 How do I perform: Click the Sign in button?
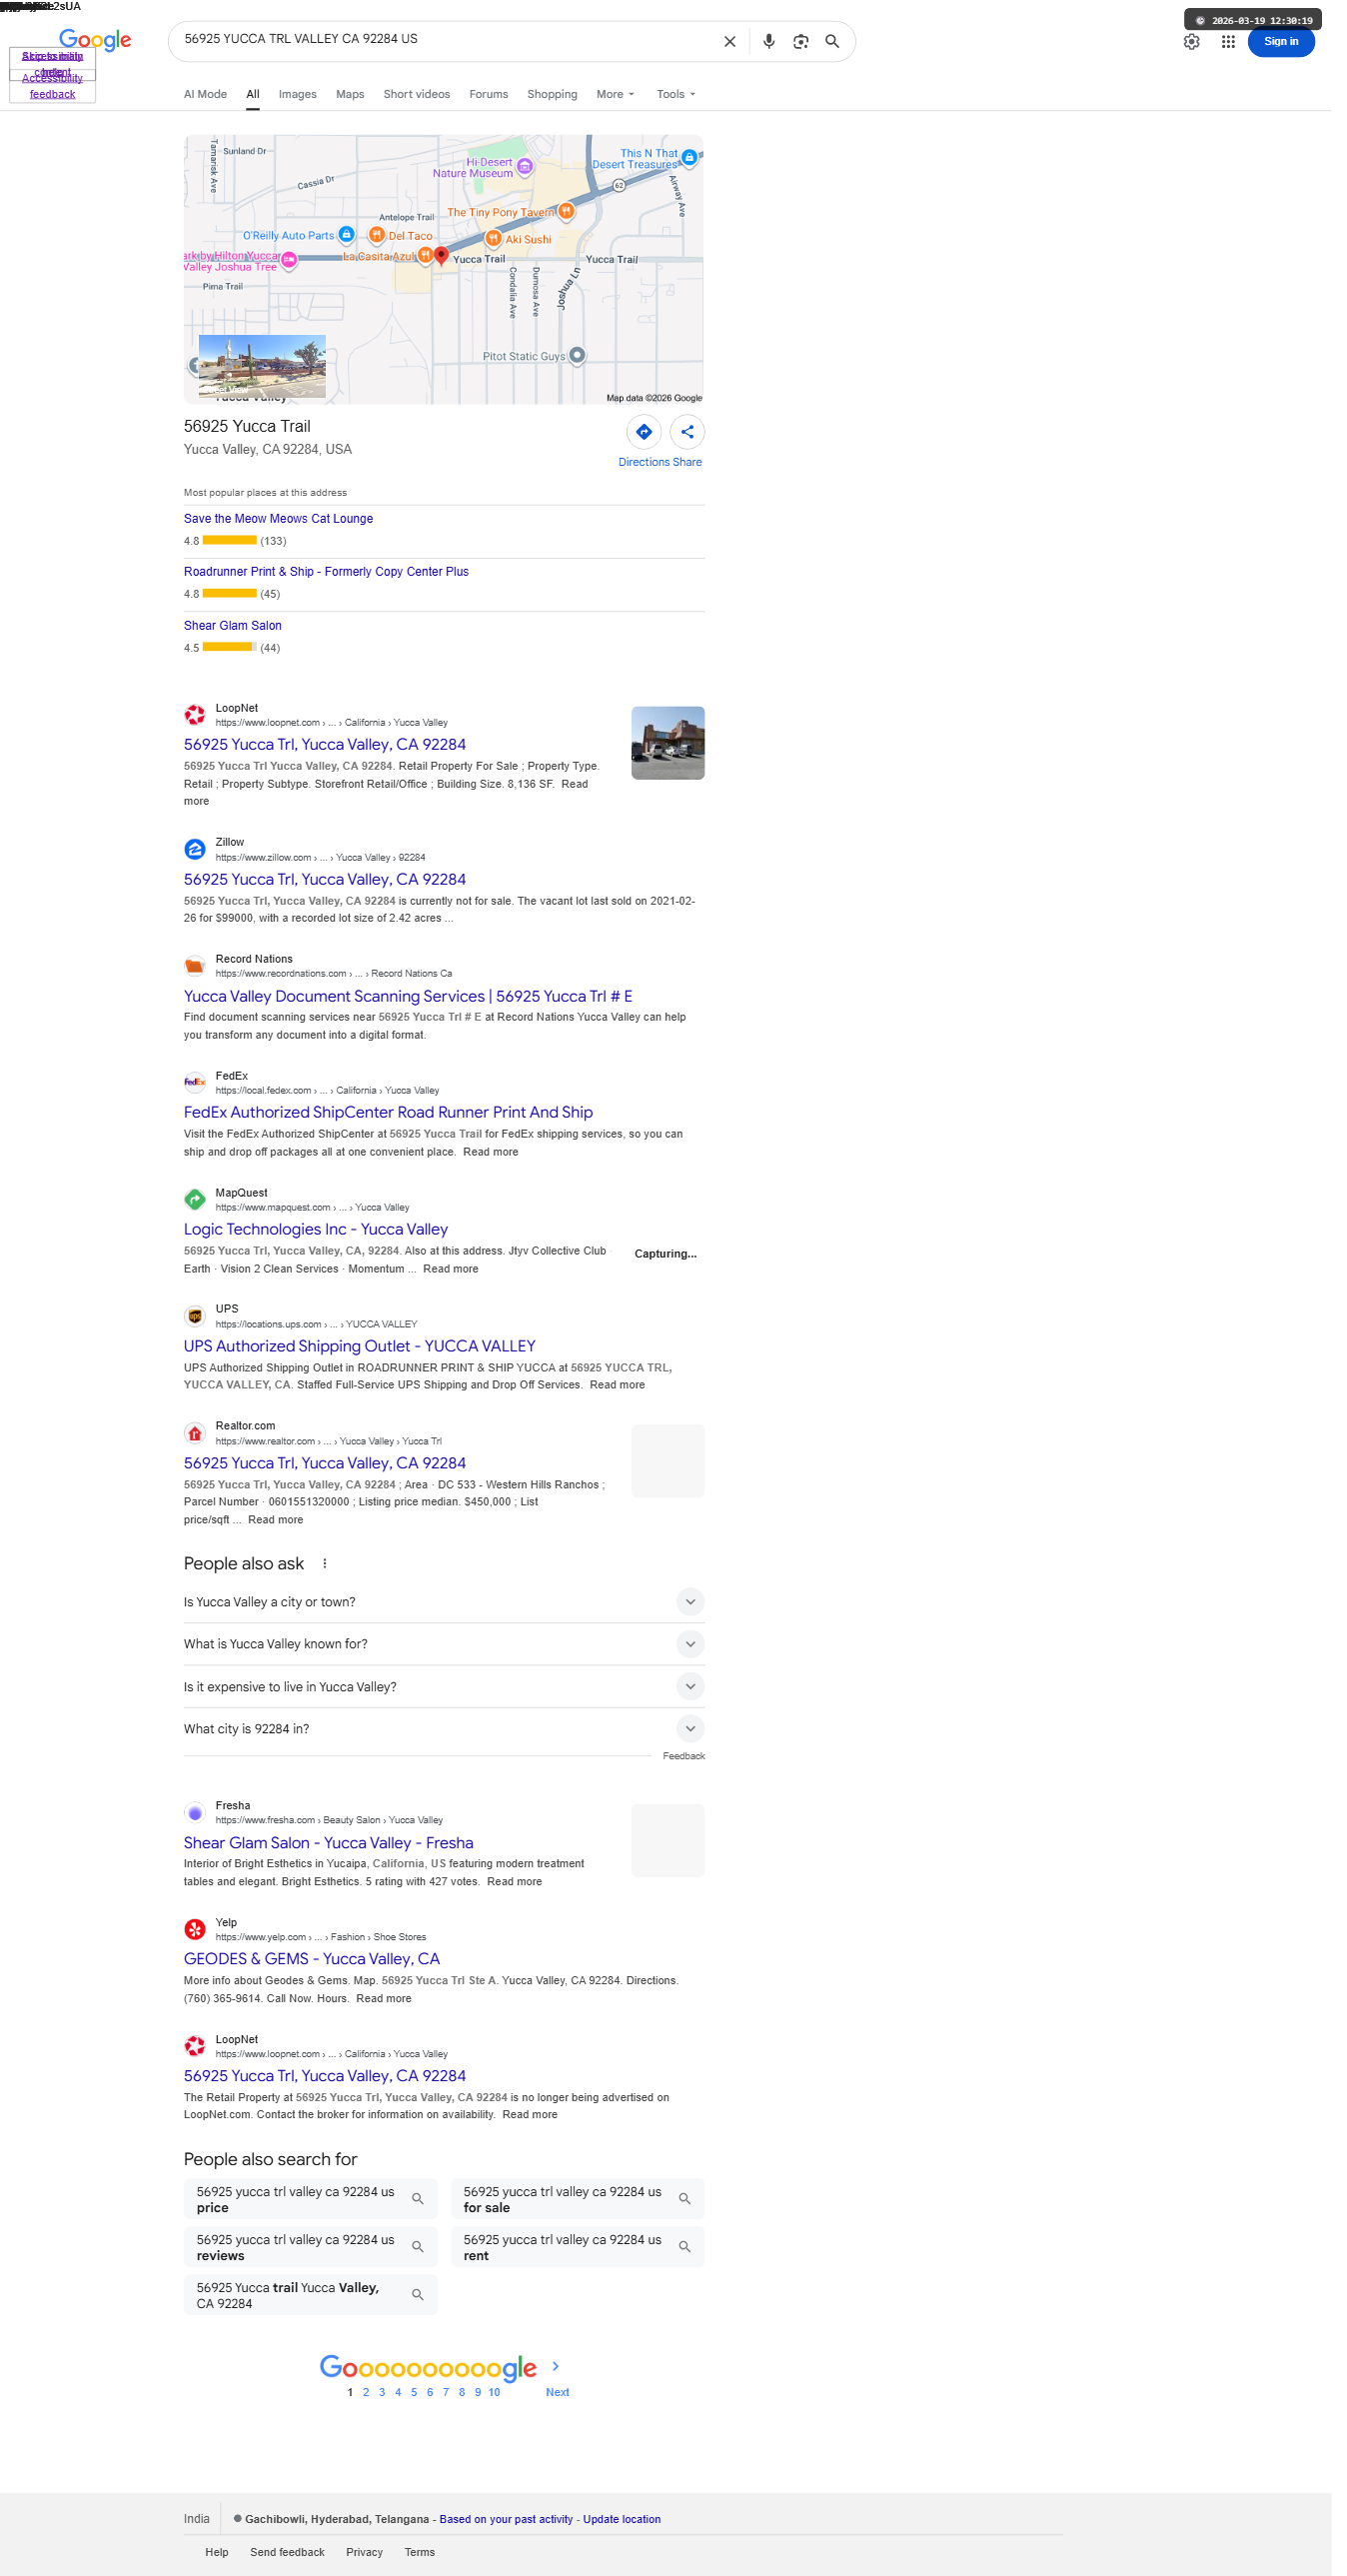point(1280,42)
